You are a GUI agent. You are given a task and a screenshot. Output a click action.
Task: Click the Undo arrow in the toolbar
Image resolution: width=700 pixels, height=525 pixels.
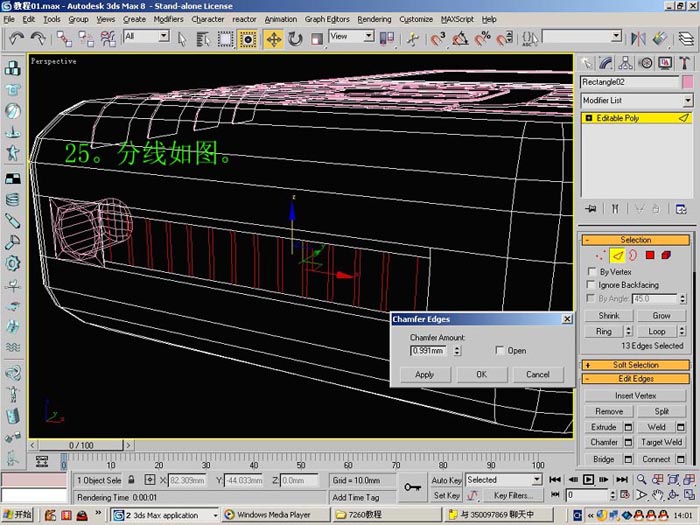(17, 39)
